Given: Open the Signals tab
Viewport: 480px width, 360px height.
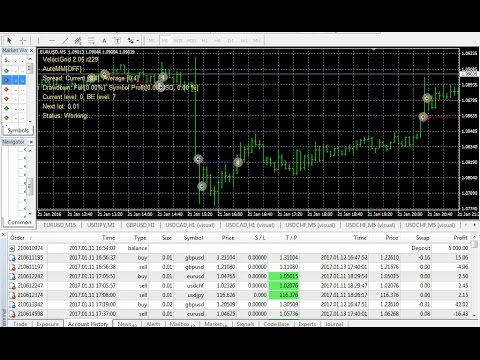Looking at the screenshot, I should [x=245, y=324].
